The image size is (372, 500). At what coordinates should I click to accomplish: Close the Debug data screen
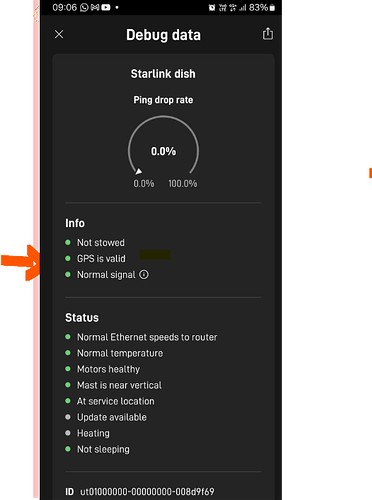[x=59, y=34]
